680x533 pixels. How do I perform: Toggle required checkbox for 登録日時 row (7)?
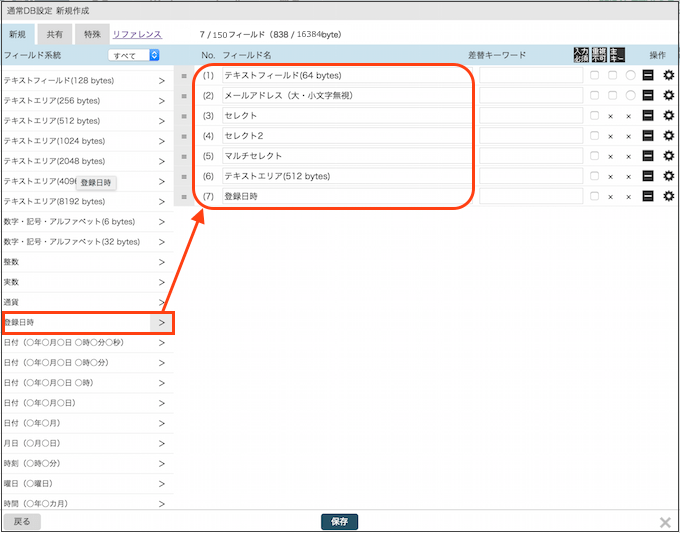click(595, 196)
